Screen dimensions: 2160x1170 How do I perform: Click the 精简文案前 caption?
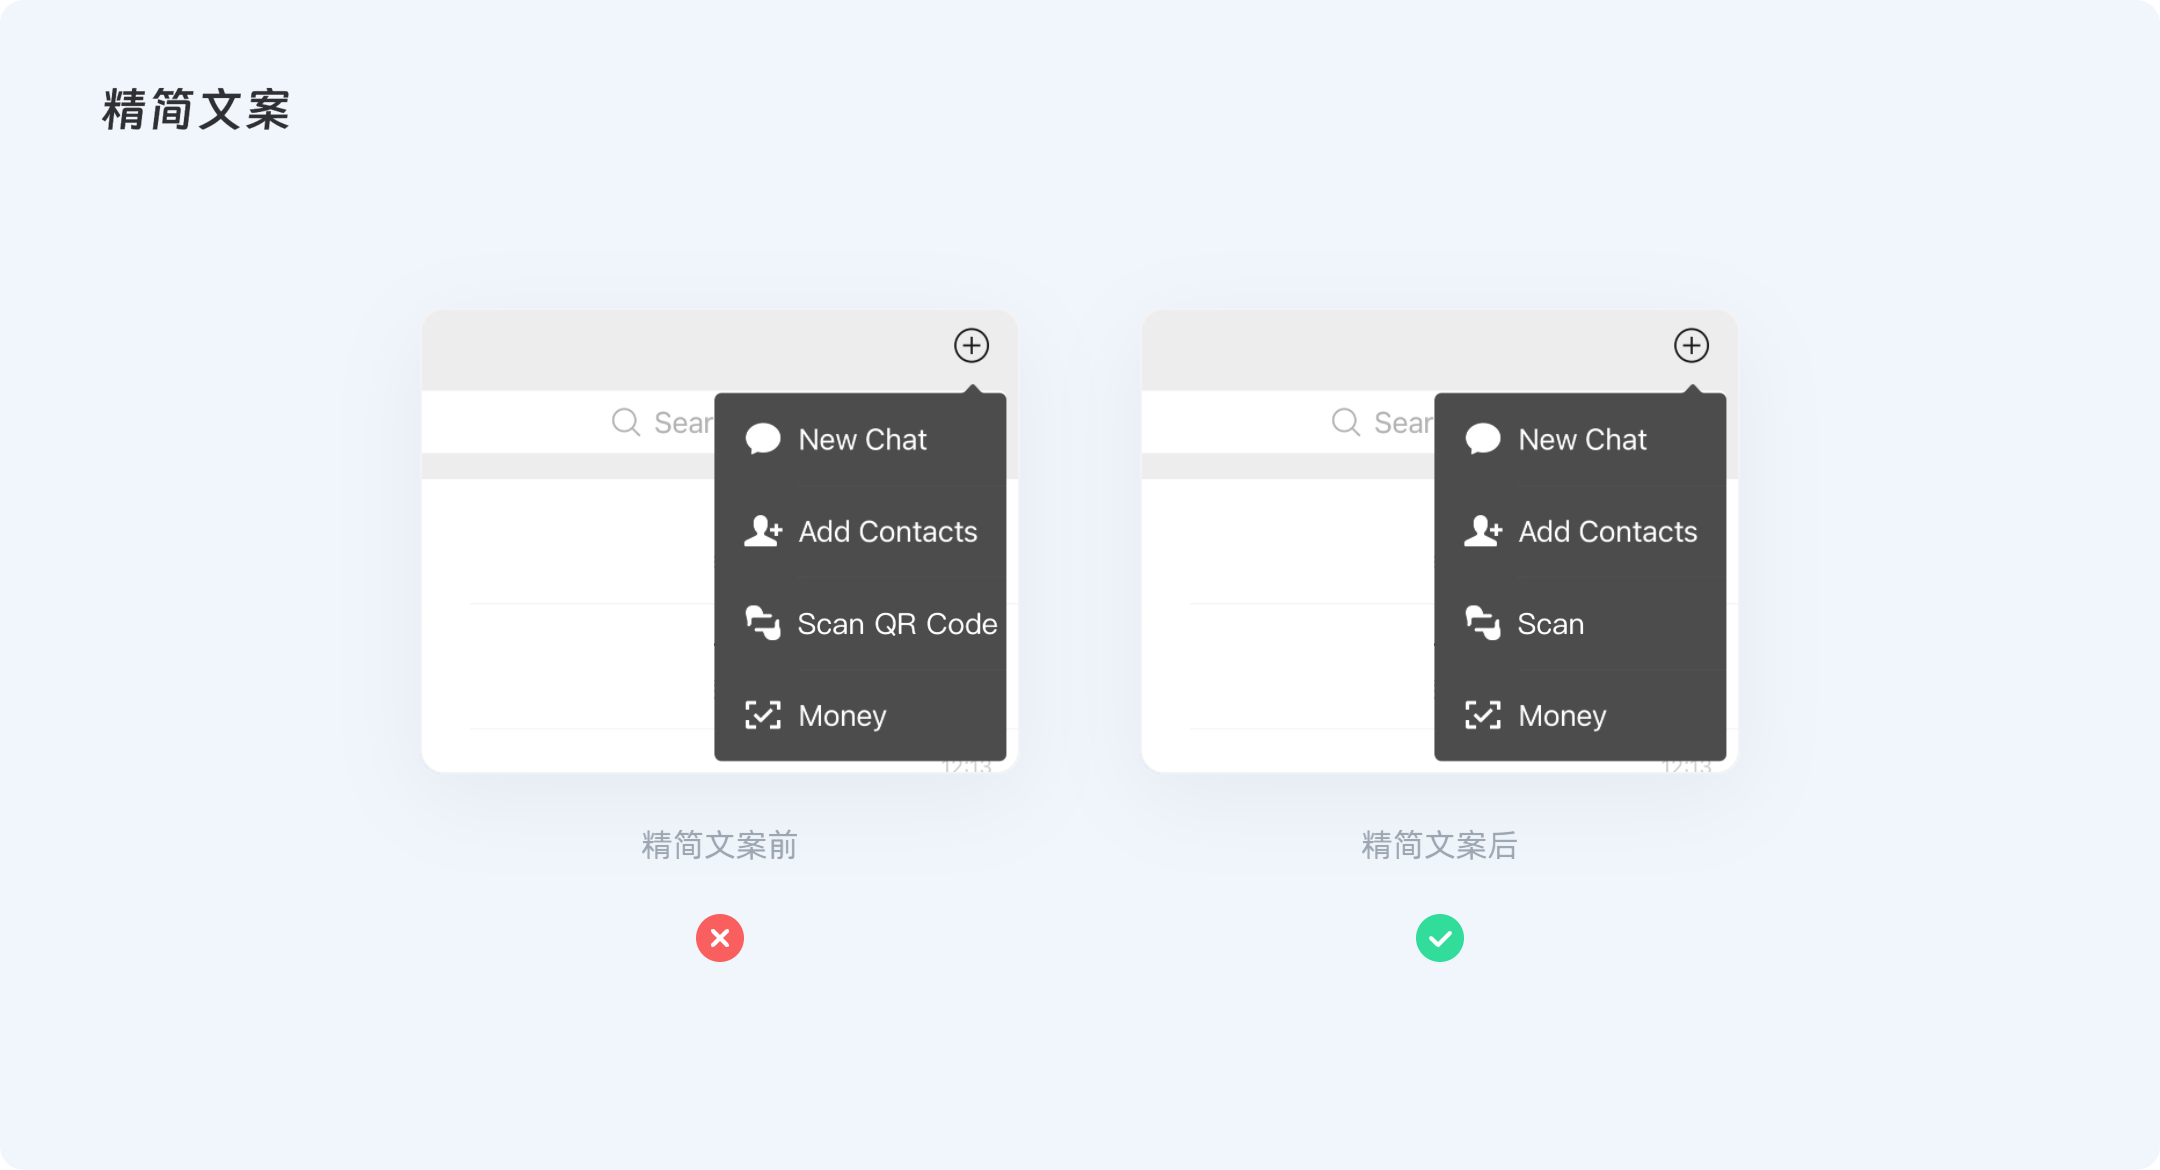click(720, 846)
